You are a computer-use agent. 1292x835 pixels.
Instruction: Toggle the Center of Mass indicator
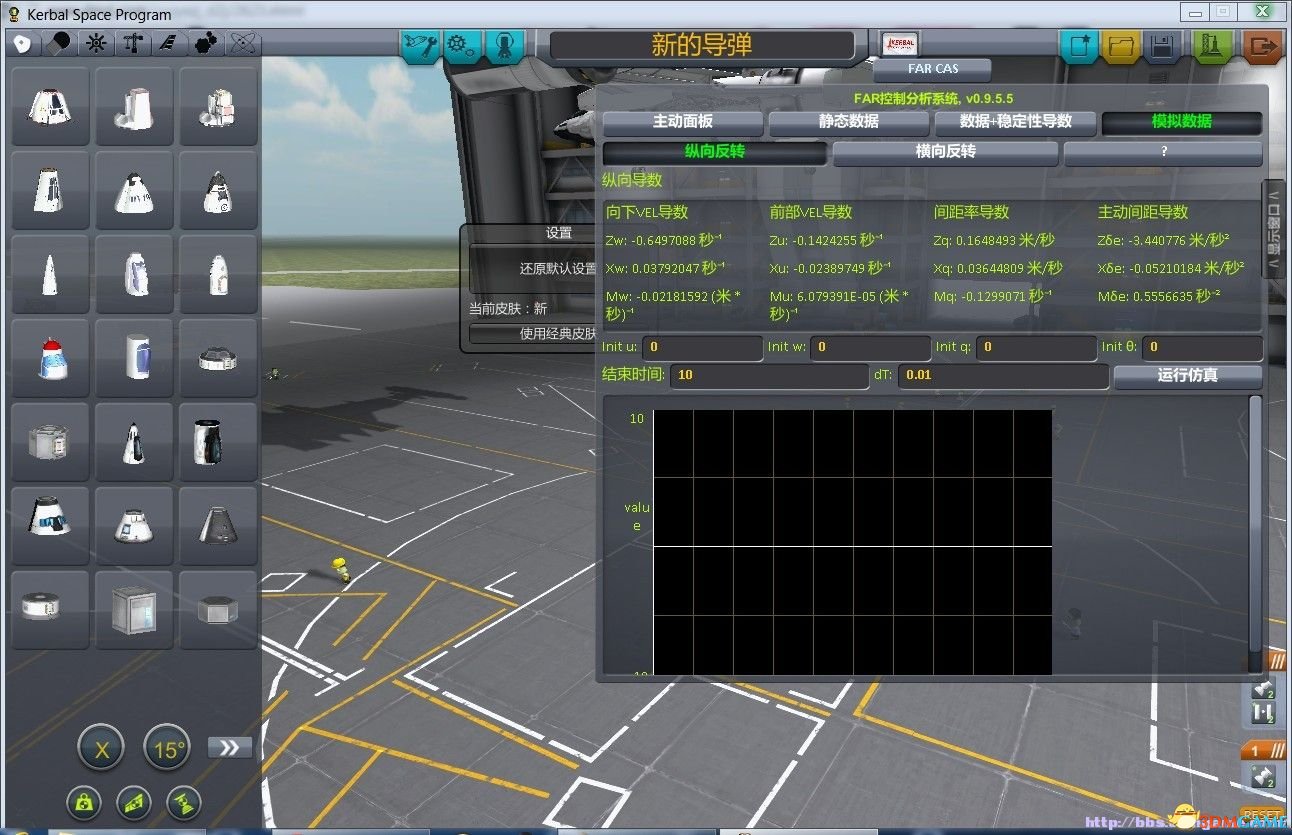[85, 802]
